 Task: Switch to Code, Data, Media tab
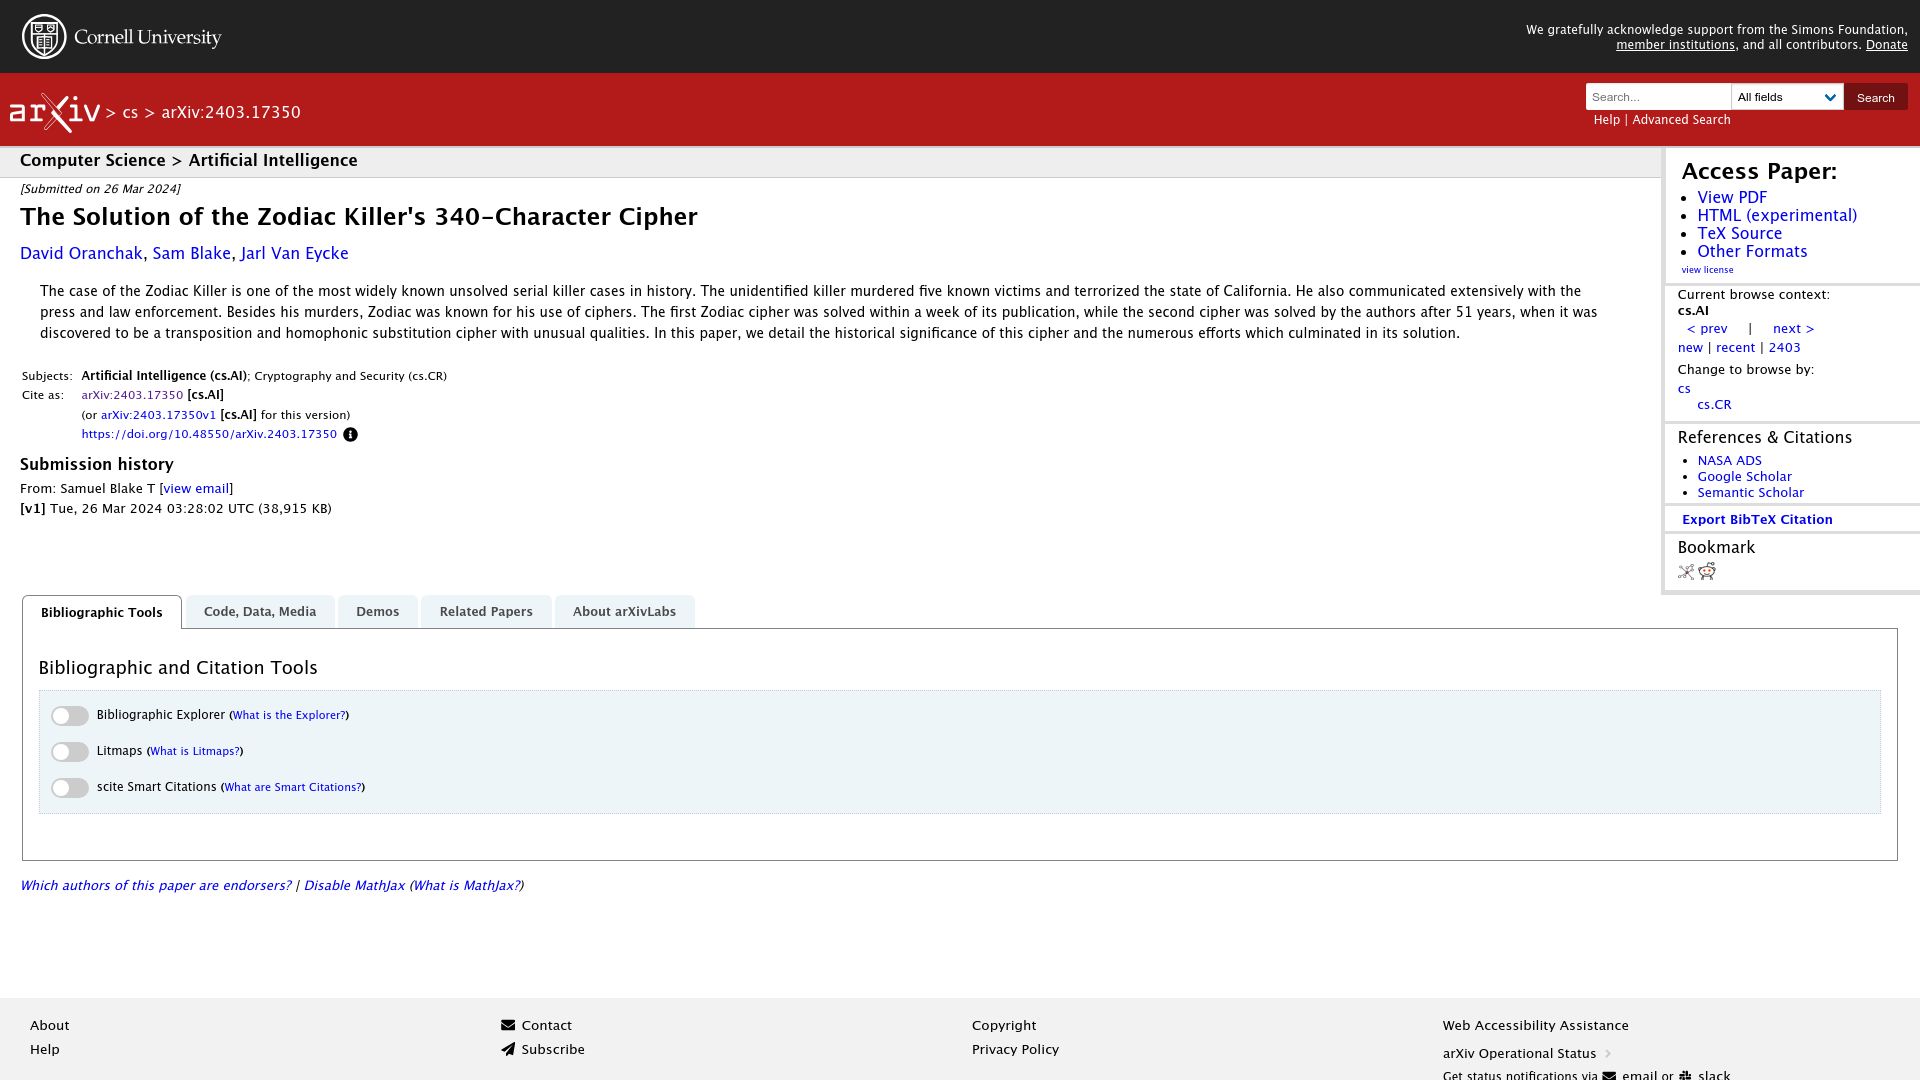pos(260,612)
